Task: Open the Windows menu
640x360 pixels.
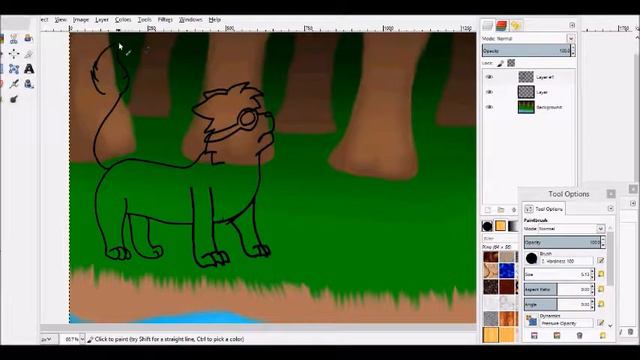Action: 191,20
